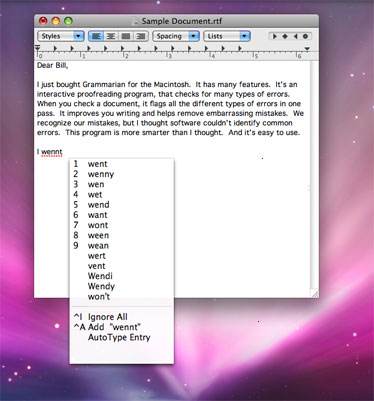Screen dimensions: 374x401
Task: Click the decimal tab stop circle icon
Action: 305,36
